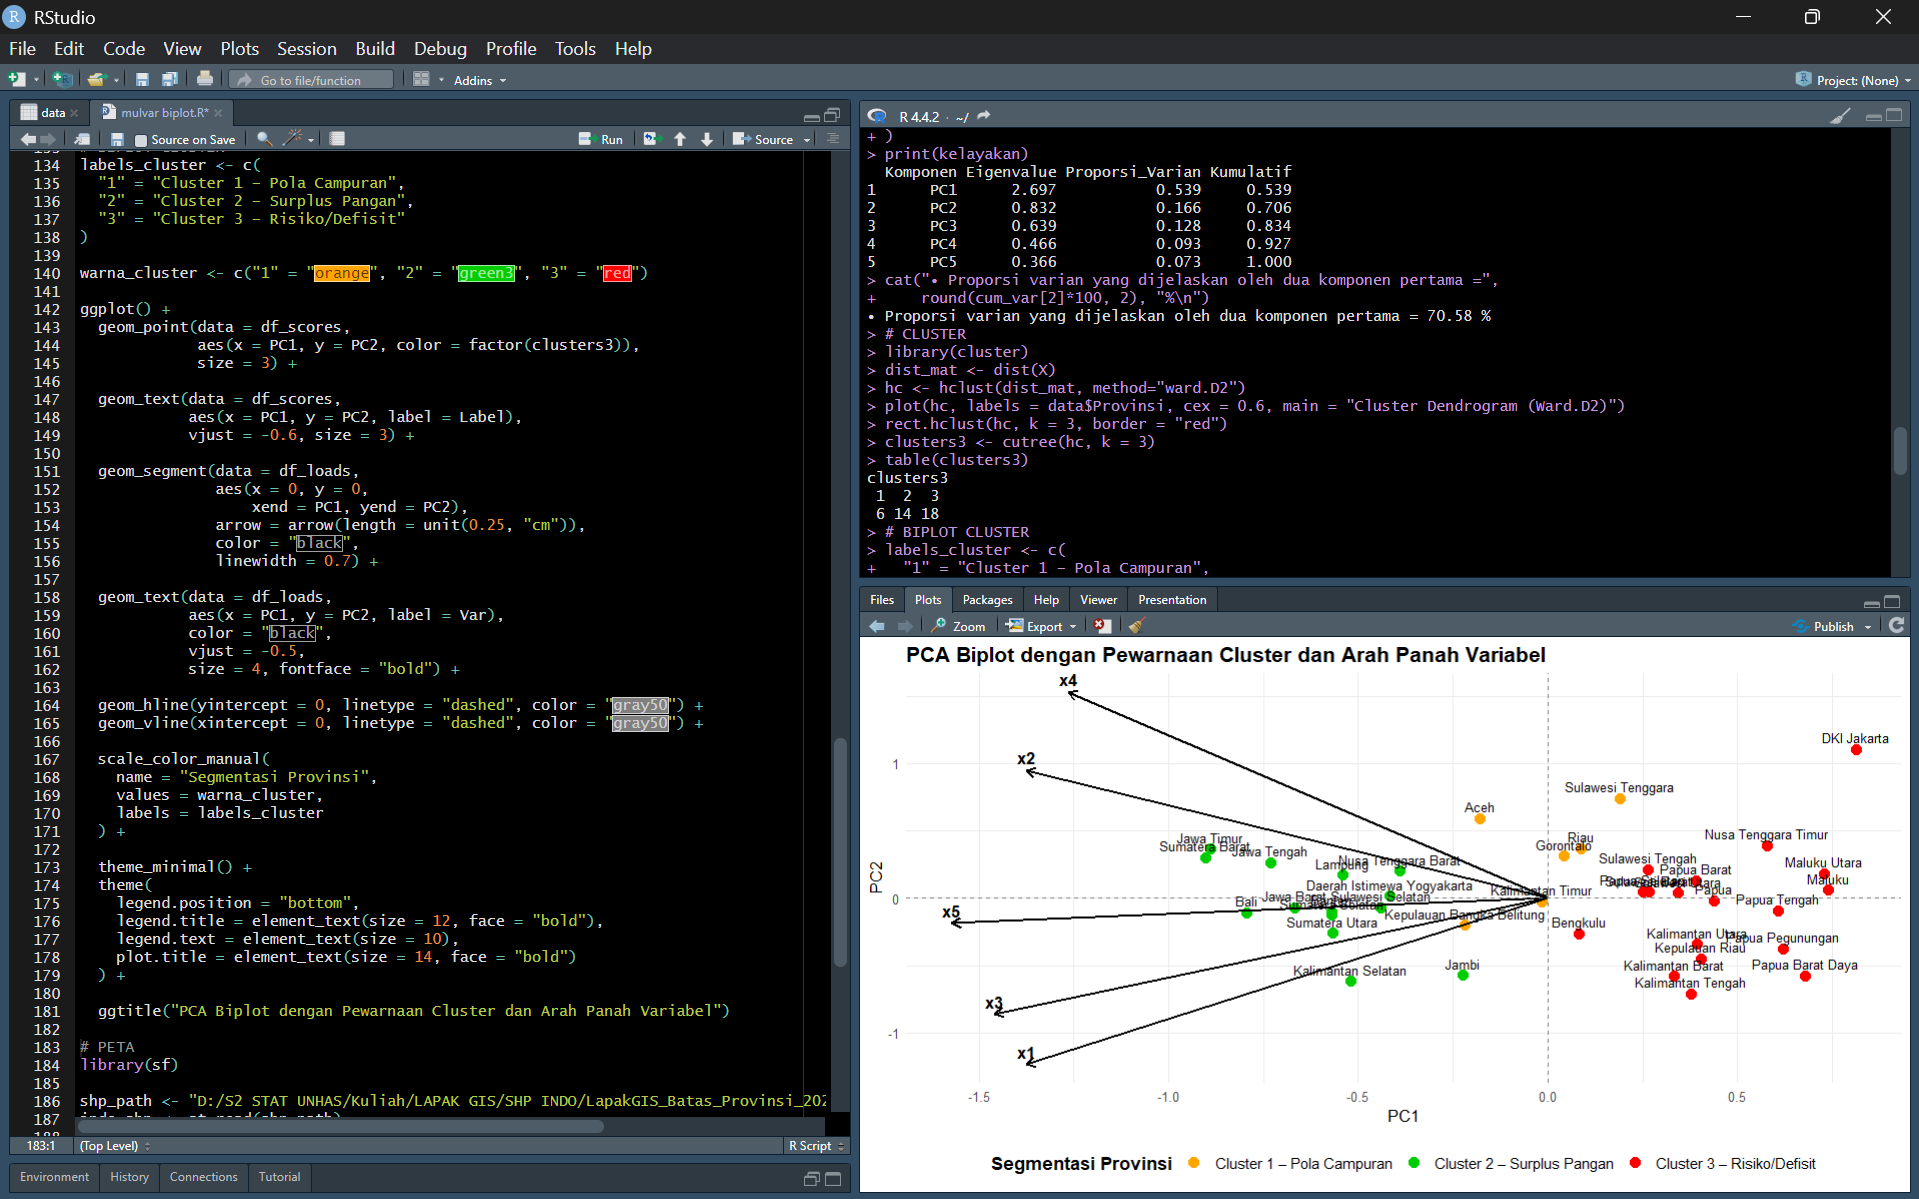Open the Session menu

(306, 48)
